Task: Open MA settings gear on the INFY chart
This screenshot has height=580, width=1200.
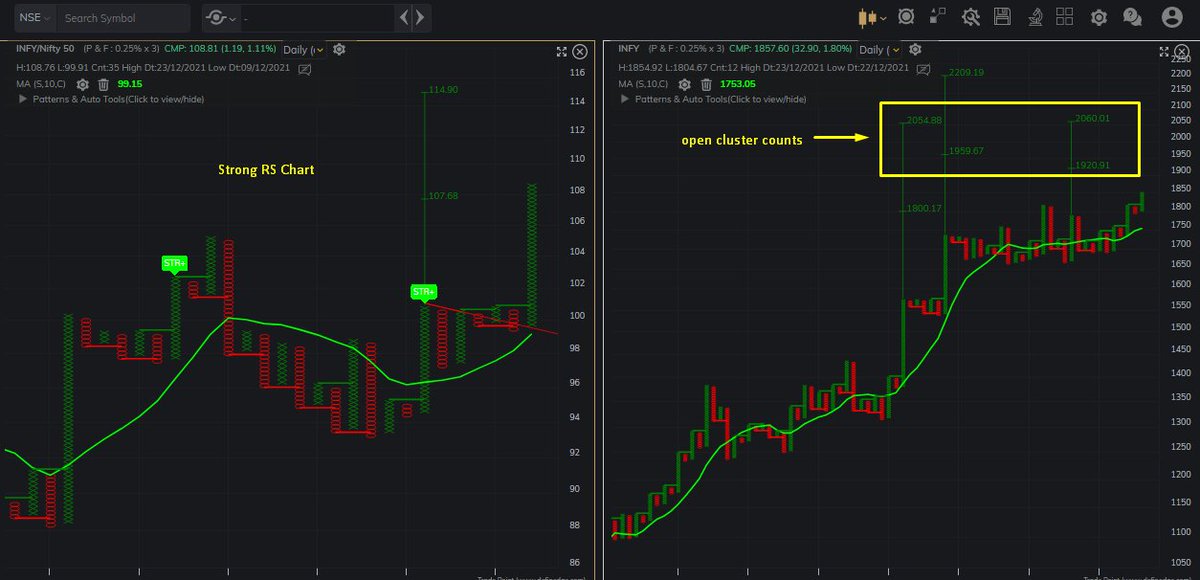Action: tap(686, 85)
